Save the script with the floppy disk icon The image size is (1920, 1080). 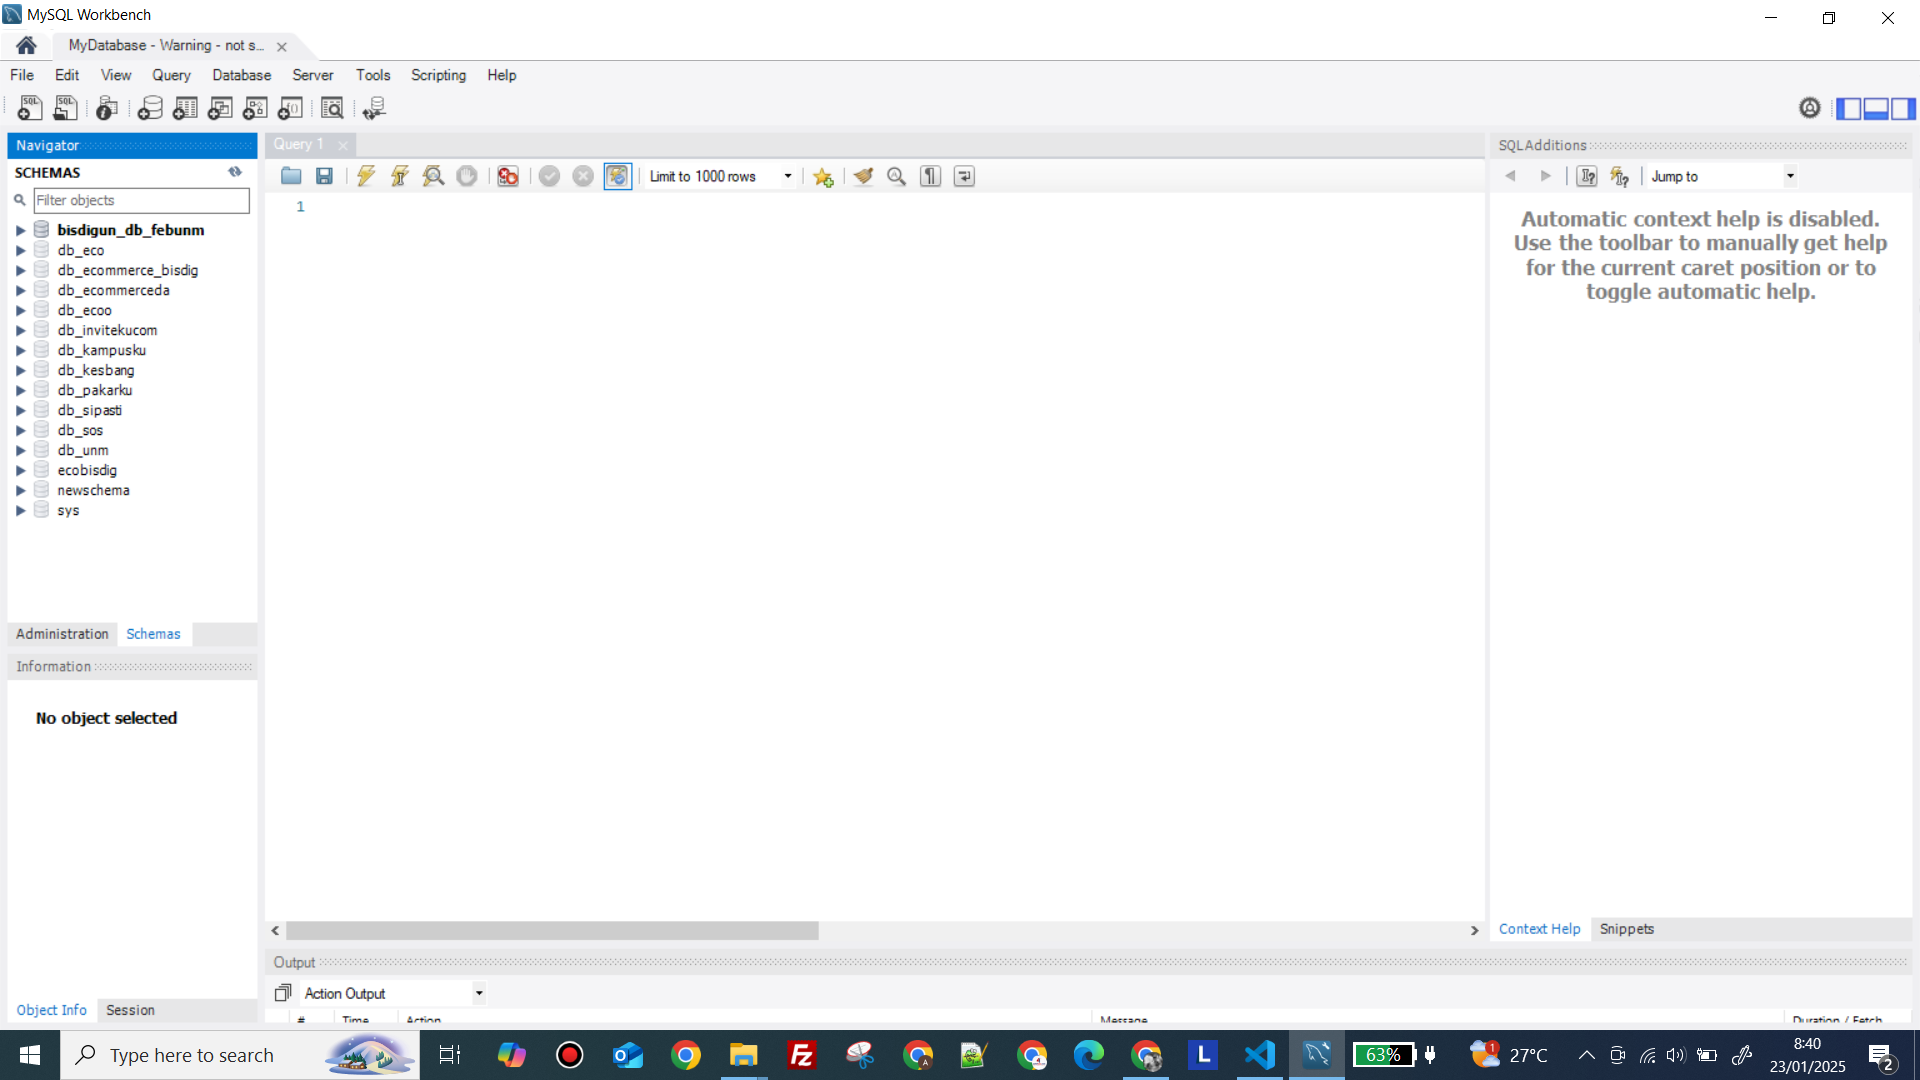[x=324, y=176]
